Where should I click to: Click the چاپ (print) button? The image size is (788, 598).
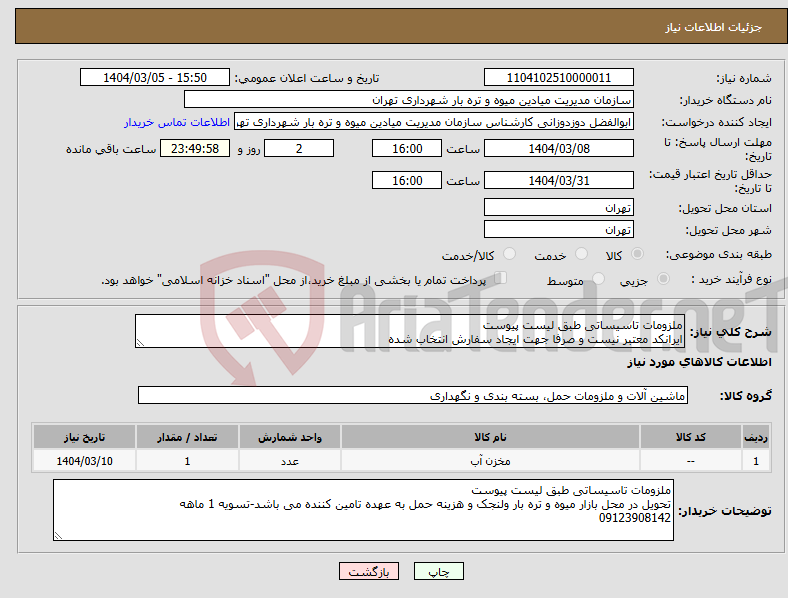tap(439, 571)
